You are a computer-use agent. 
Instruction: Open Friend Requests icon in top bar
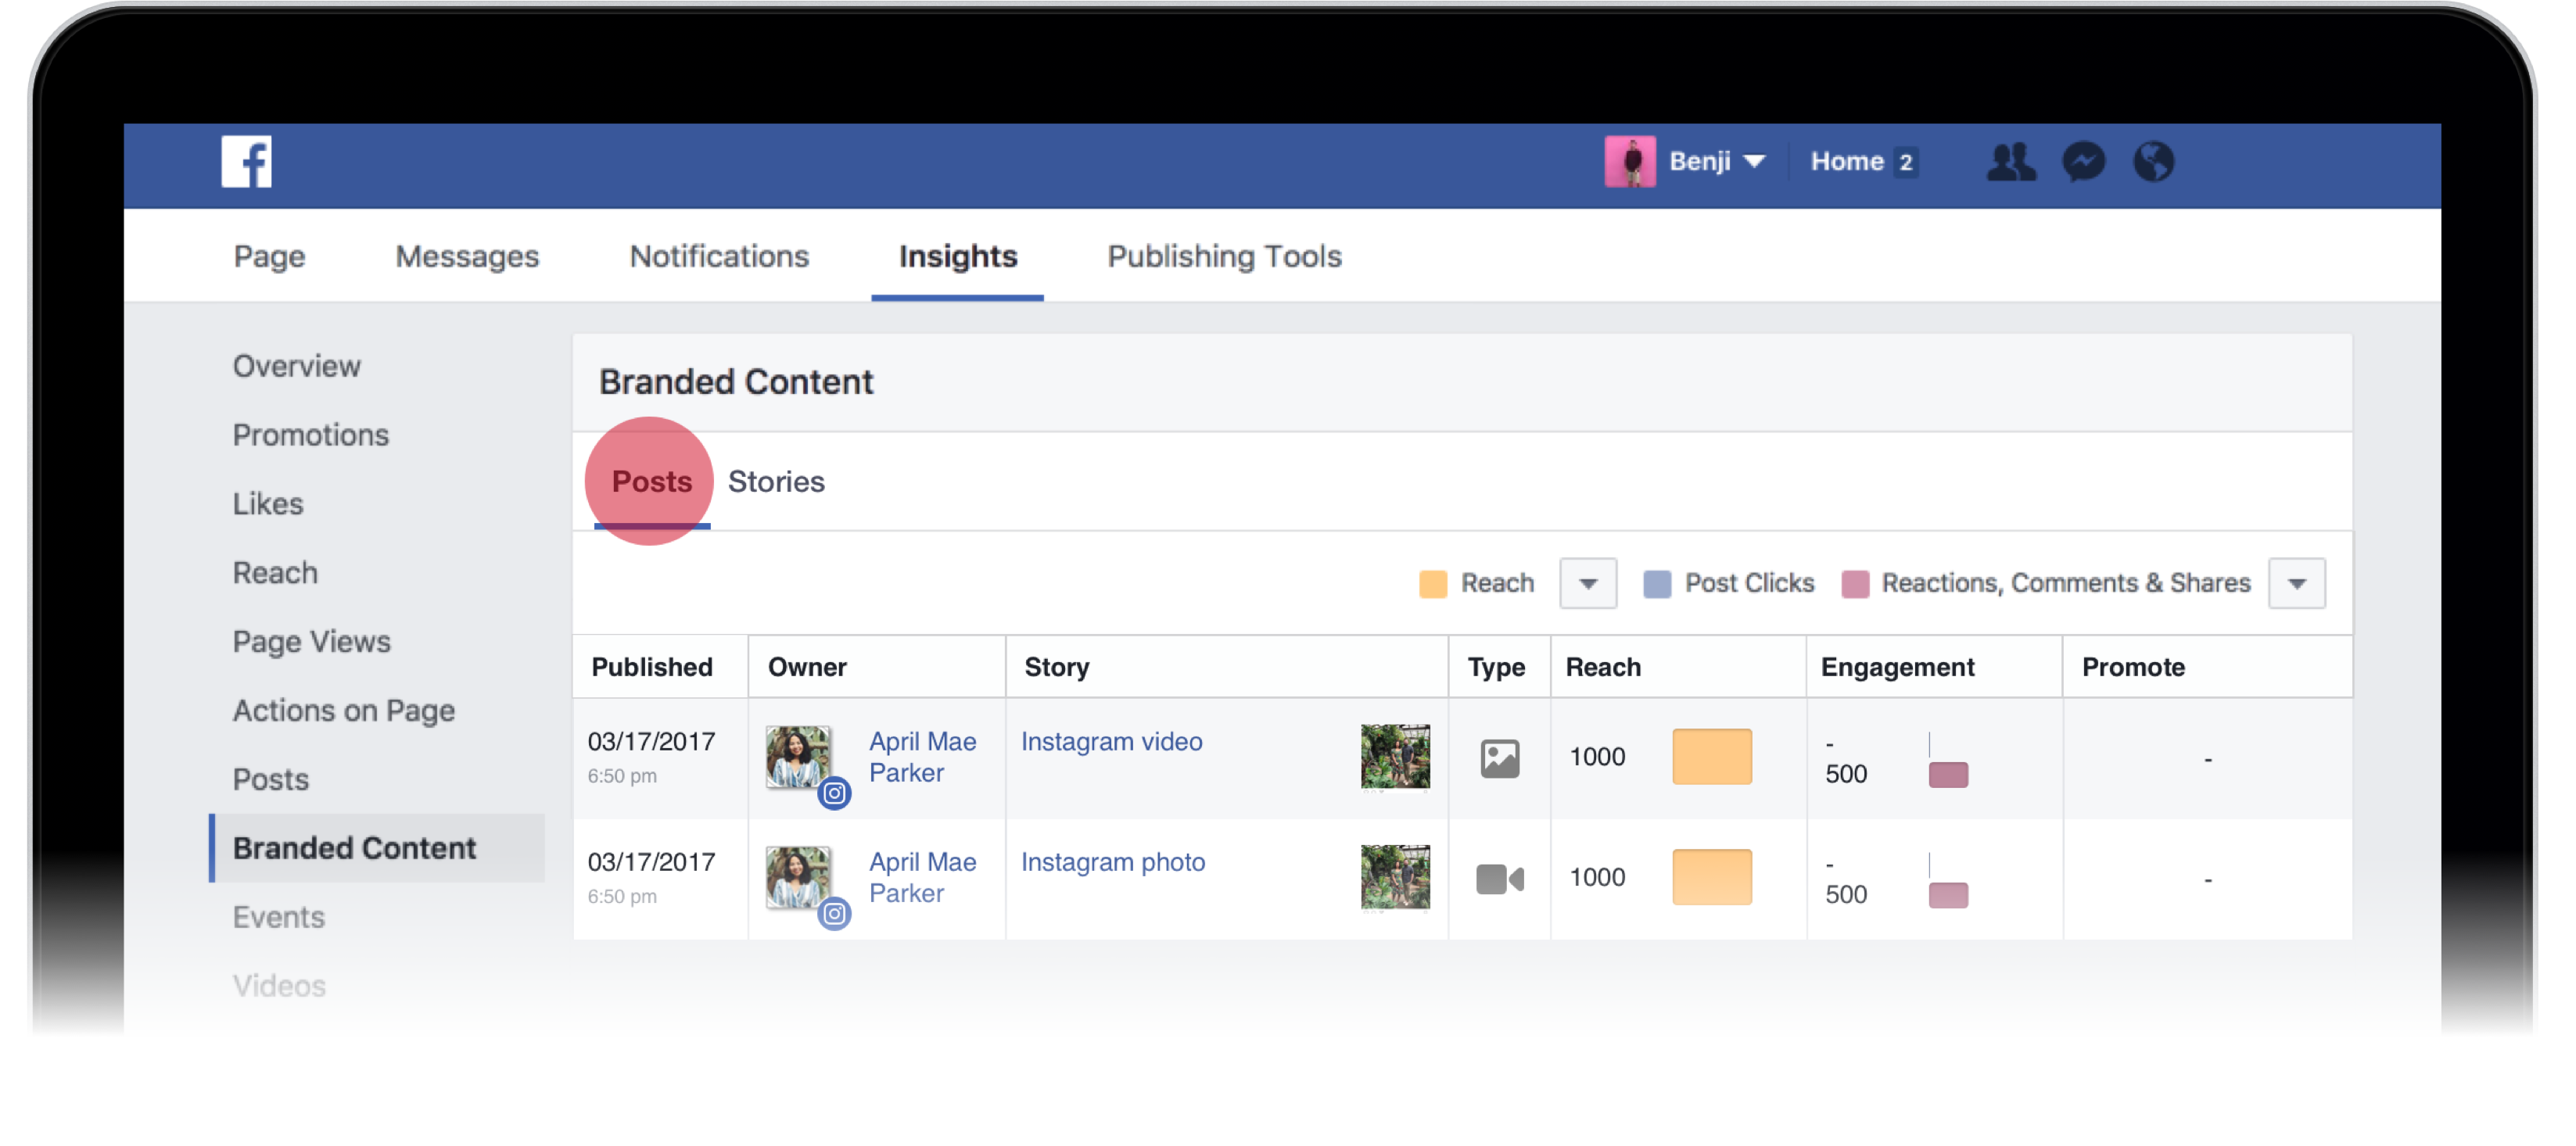click(2010, 161)
